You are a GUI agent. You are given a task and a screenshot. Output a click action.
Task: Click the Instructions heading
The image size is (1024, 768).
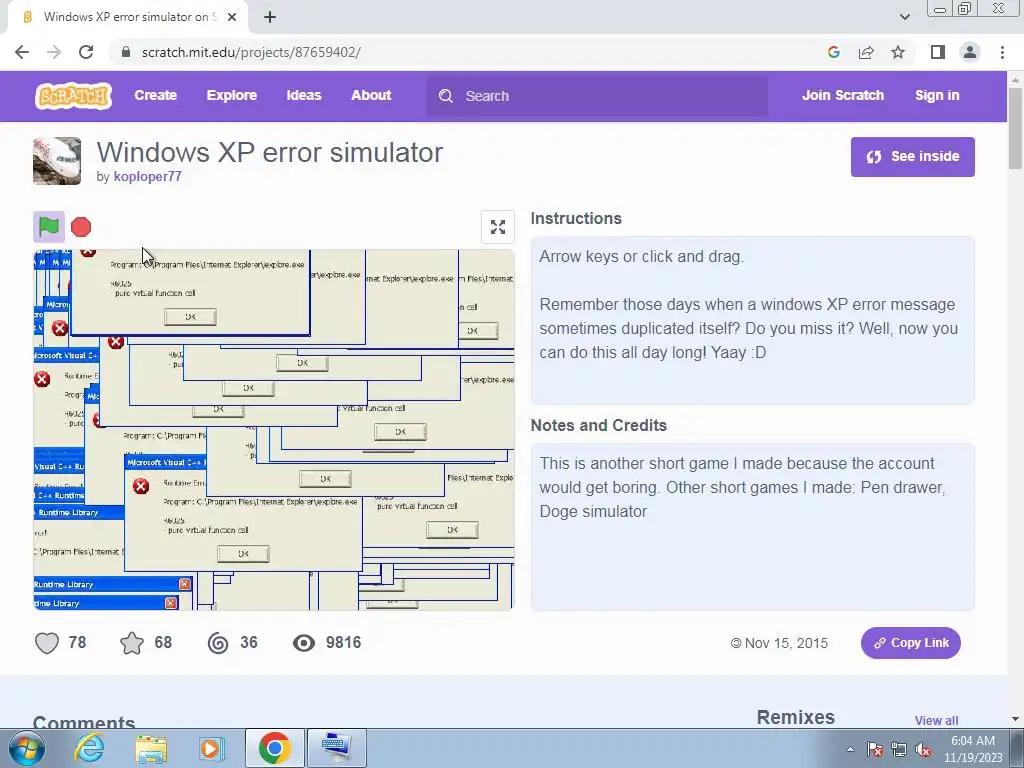[576, 219]
